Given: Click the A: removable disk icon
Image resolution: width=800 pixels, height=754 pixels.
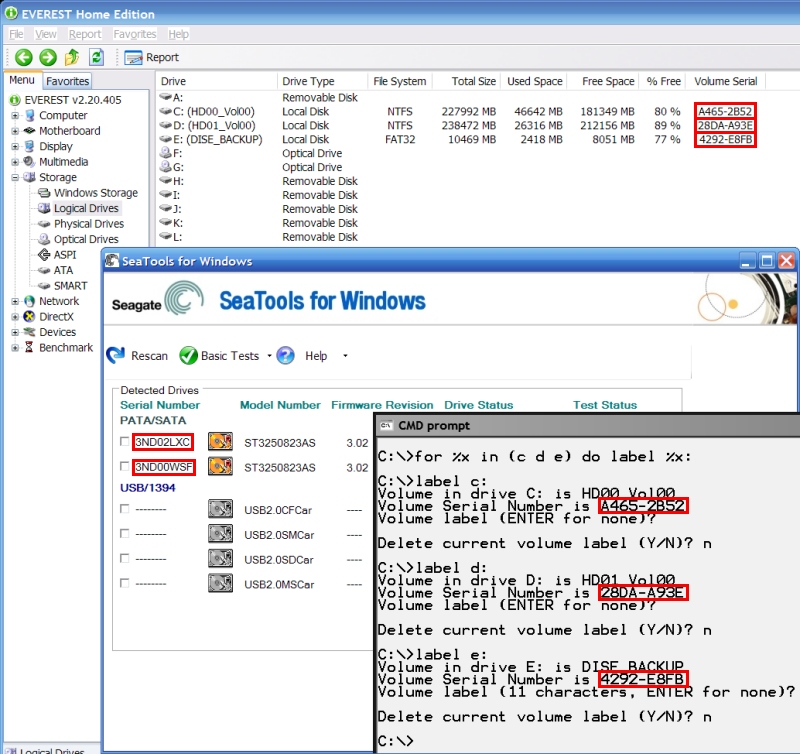Looking at the screenshot, I should (x=165, y=96).
